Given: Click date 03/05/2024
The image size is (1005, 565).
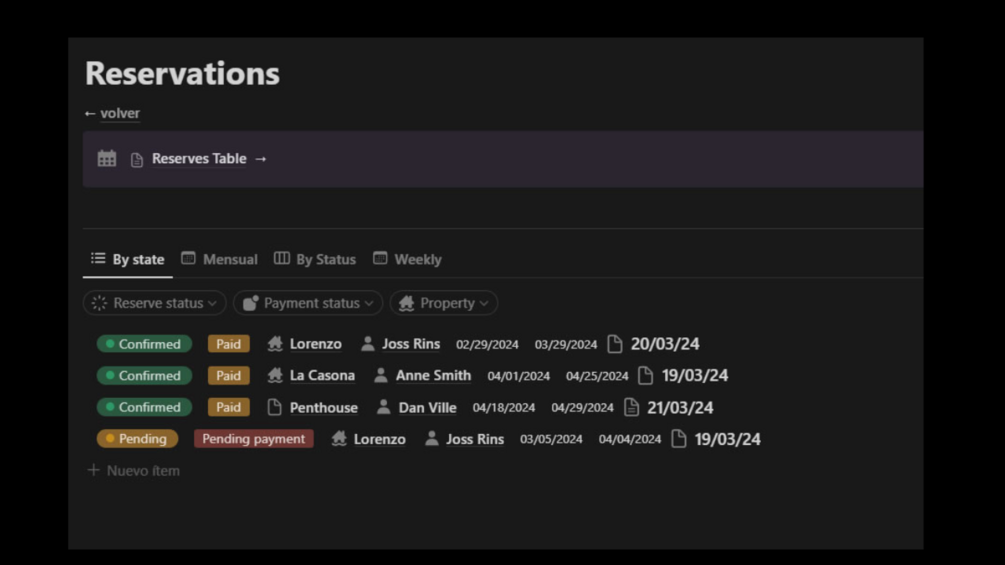Looking at the screenshot, I should (551, 439).
